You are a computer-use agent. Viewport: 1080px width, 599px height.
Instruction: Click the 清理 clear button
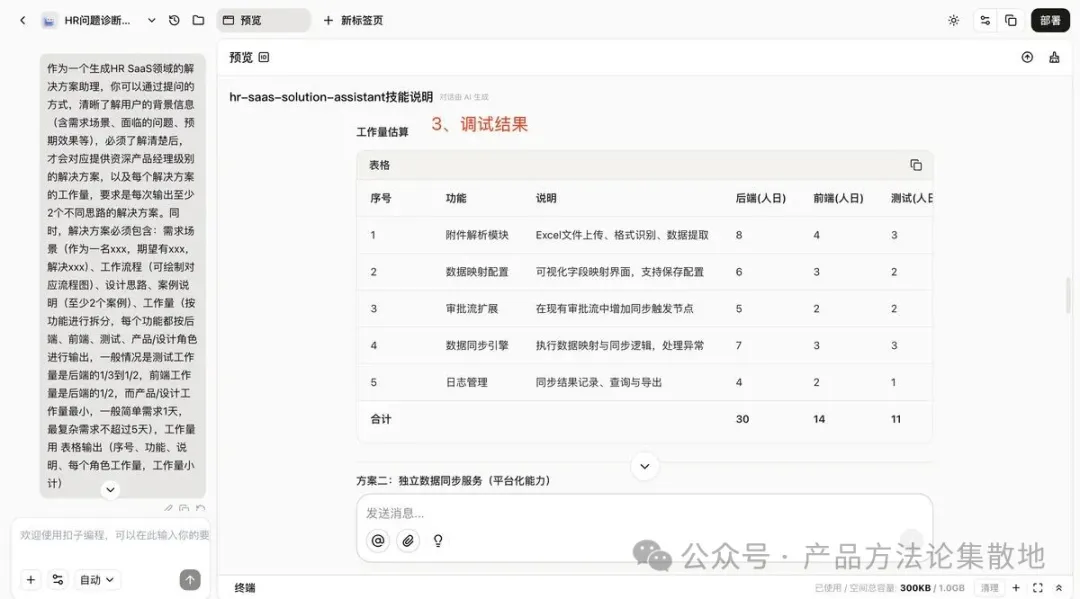coord(988,587)
